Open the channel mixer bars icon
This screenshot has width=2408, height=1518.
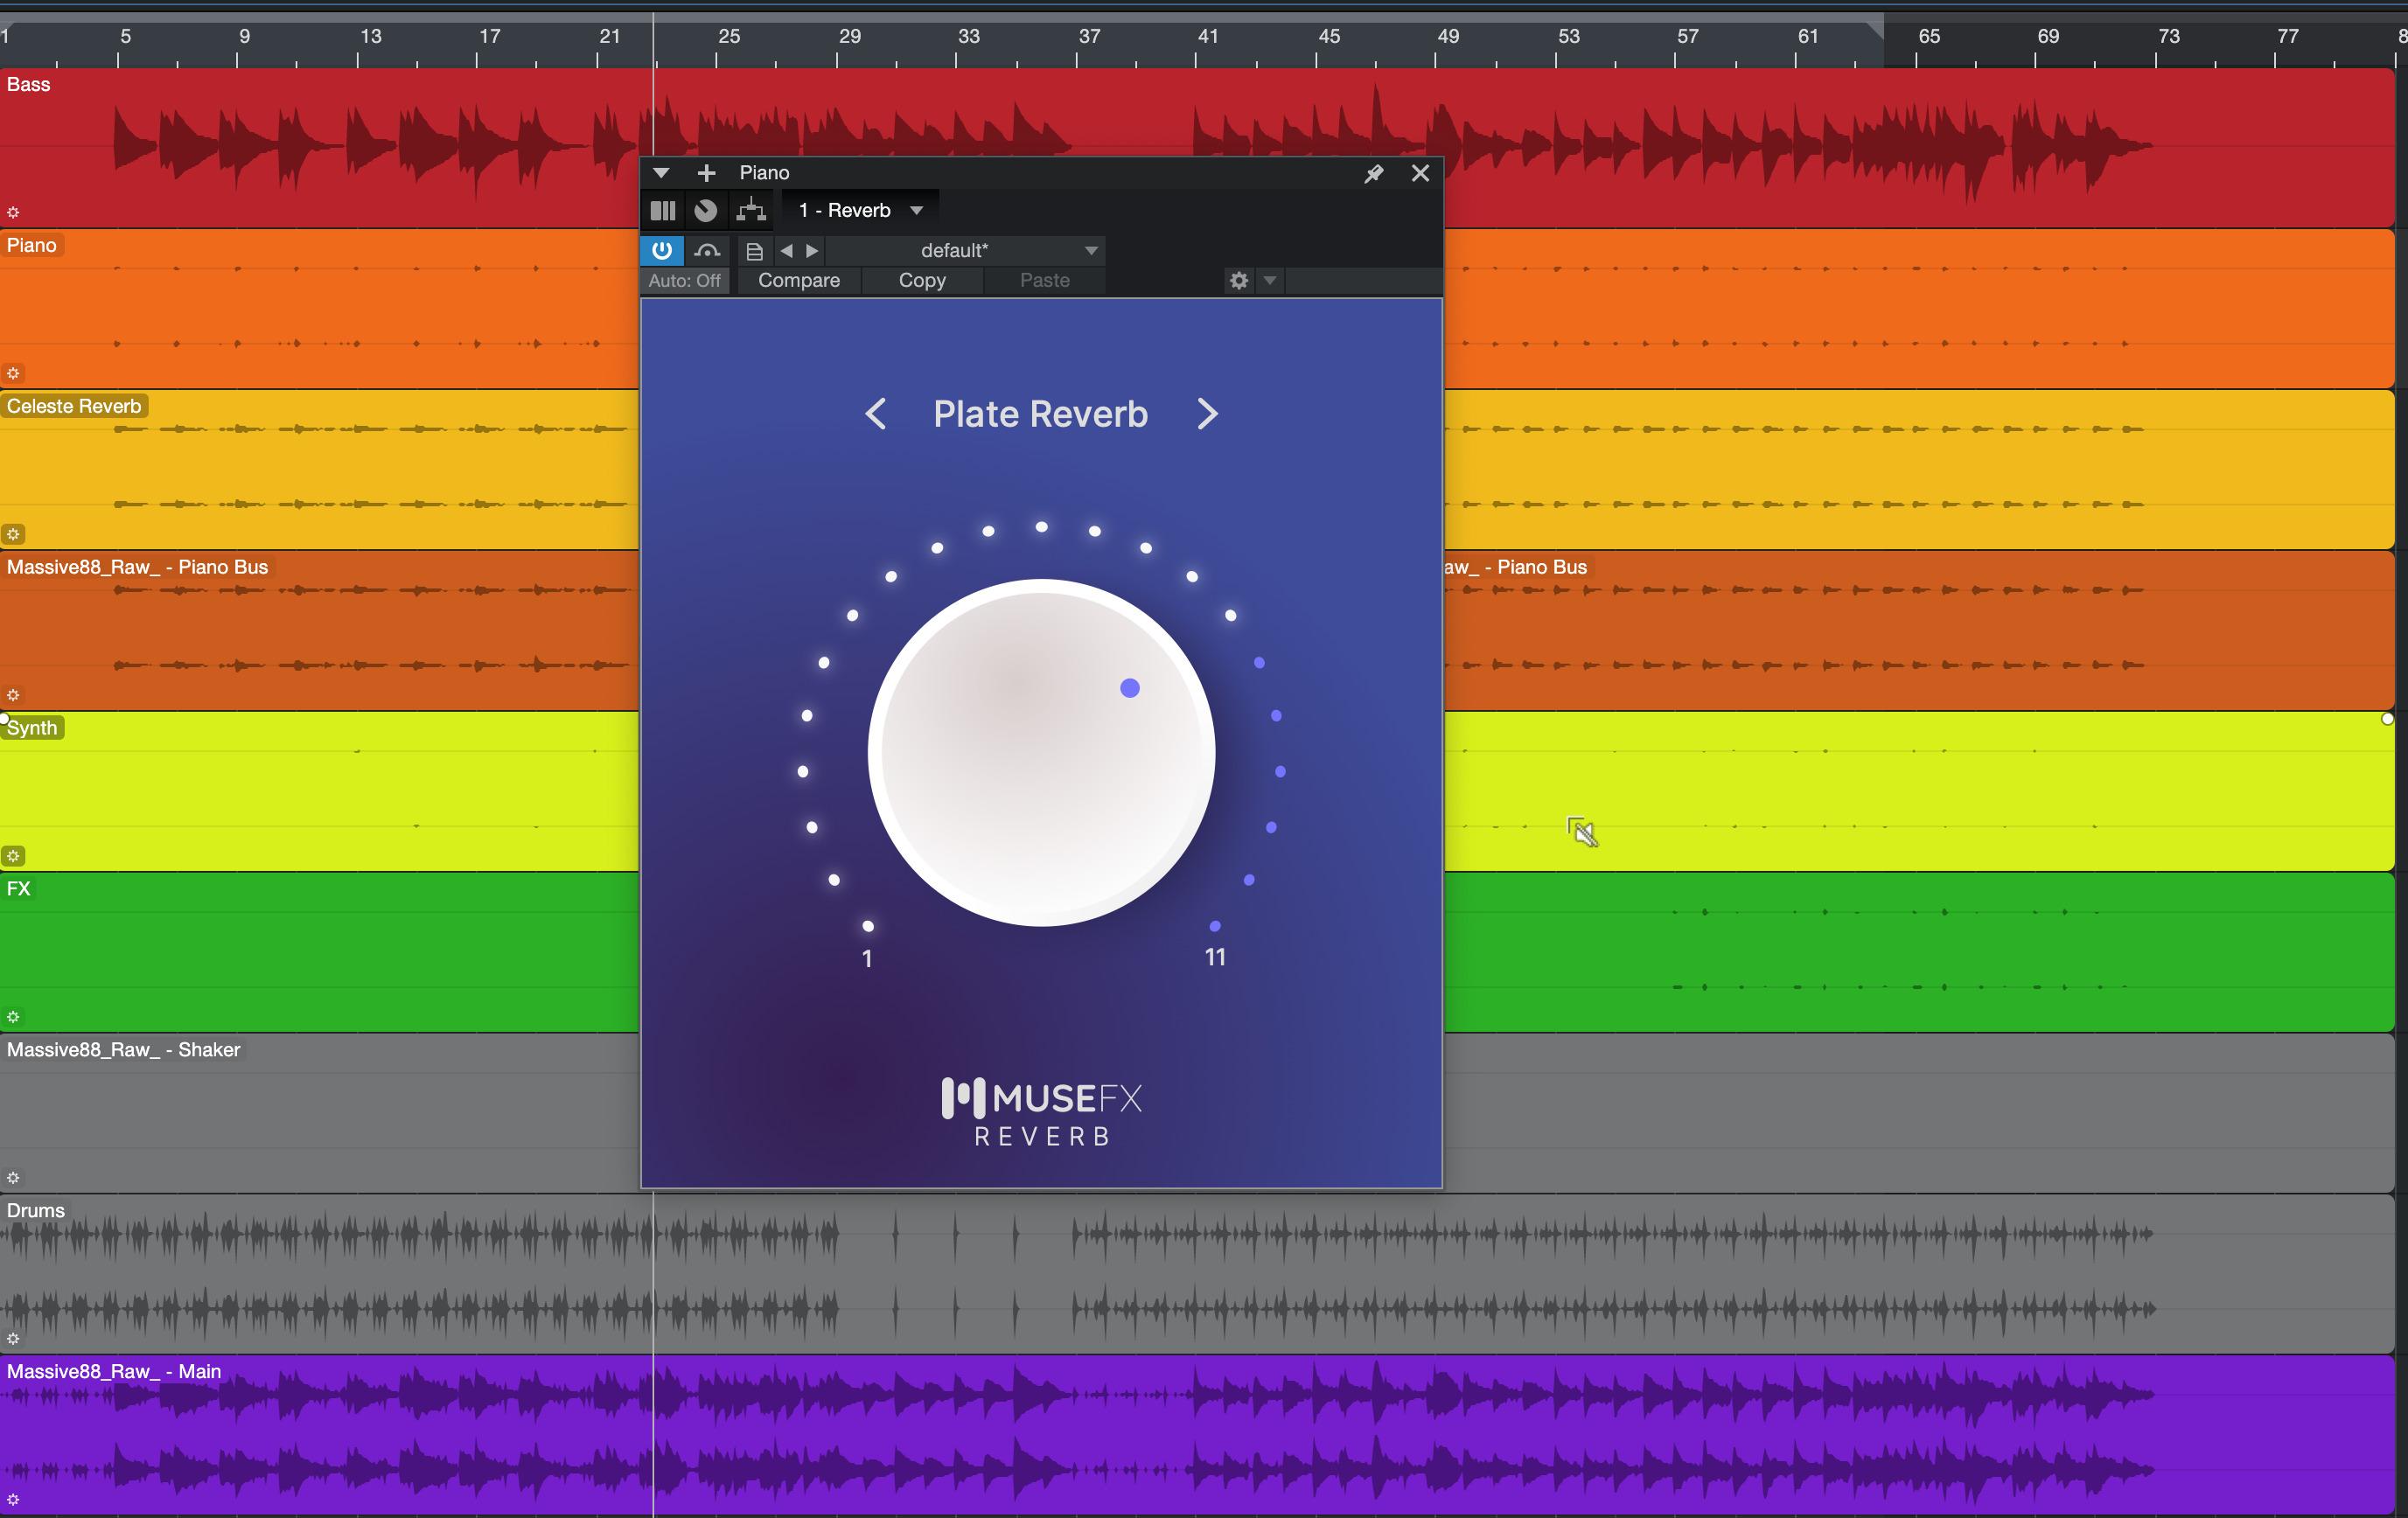pos(663,210)
